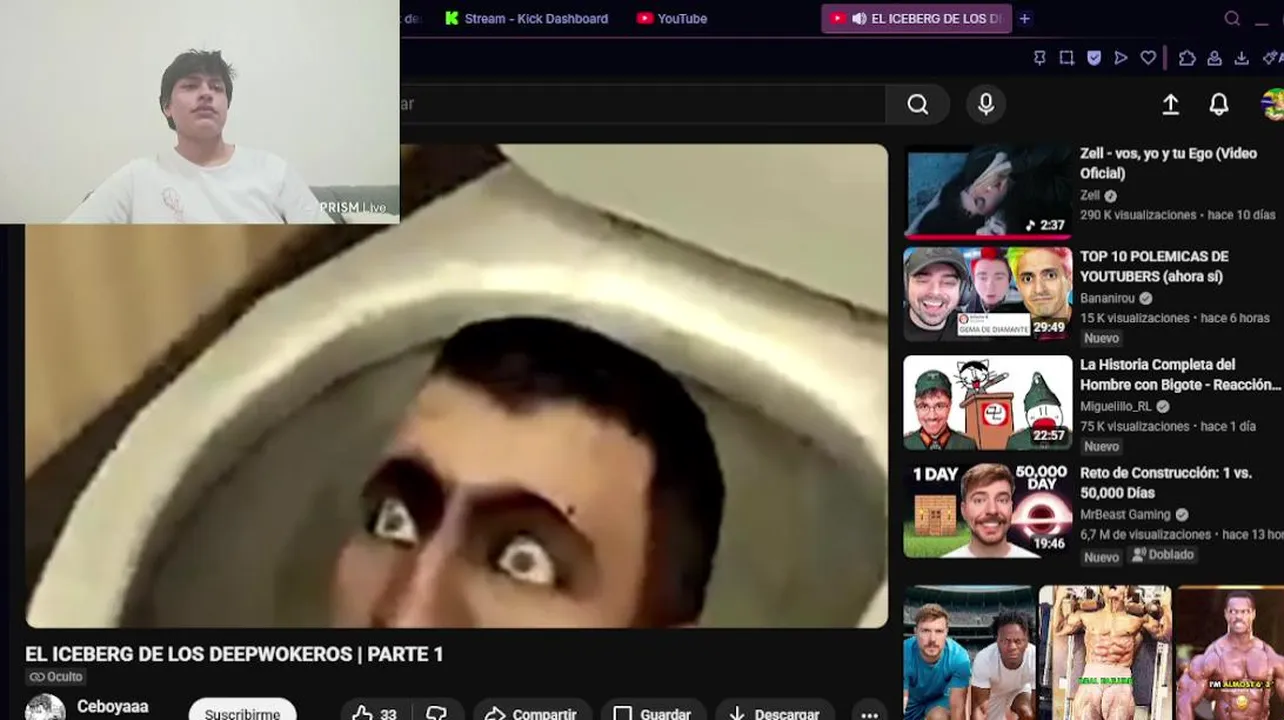1284x720 pixels.
Task: Click the '33' like count
Action: click(388, 714)
